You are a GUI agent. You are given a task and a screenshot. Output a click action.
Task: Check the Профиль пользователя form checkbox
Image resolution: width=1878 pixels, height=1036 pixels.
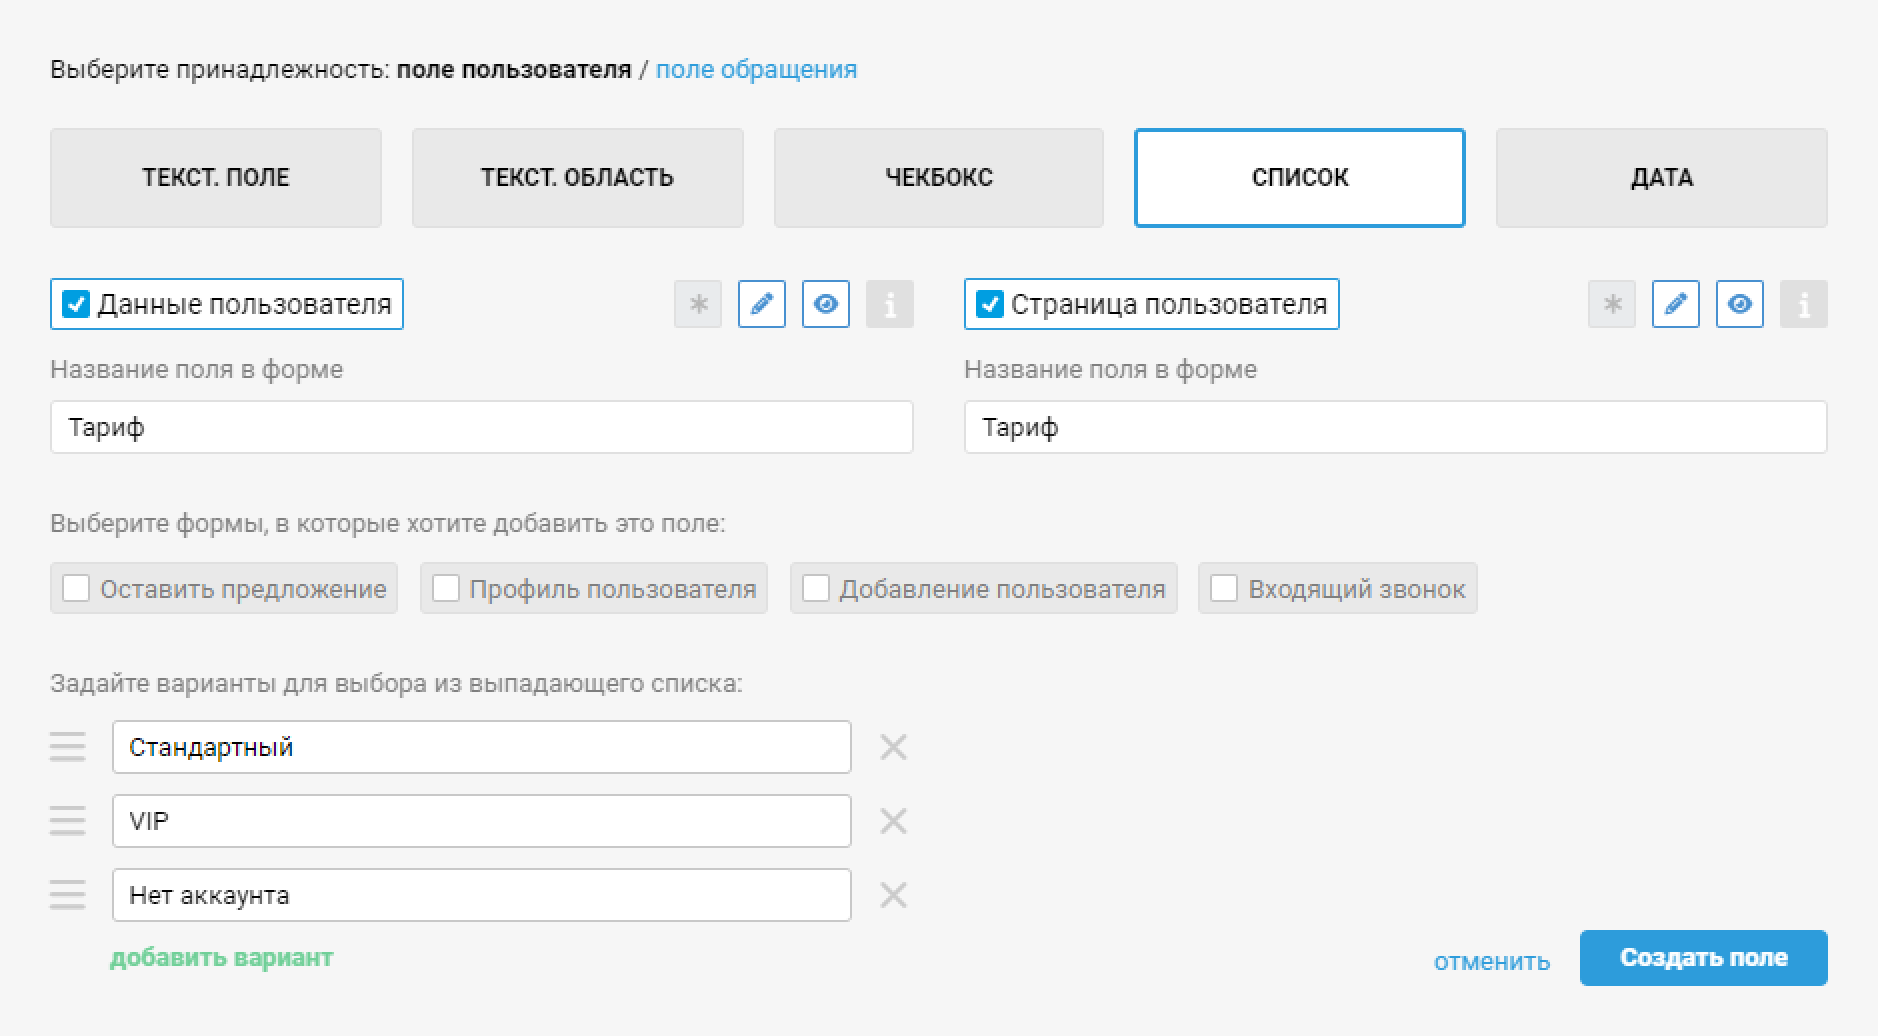tap(446, 588)
